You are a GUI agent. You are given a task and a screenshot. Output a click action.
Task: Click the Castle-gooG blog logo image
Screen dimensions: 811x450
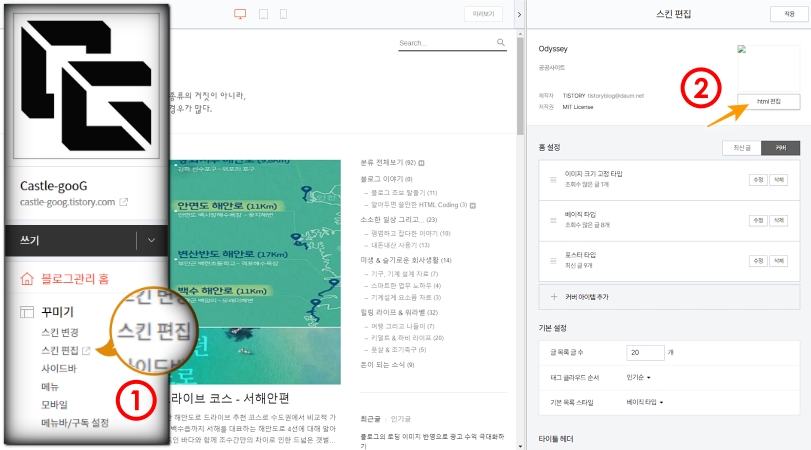pyautogui.click(x=86, y=85)
